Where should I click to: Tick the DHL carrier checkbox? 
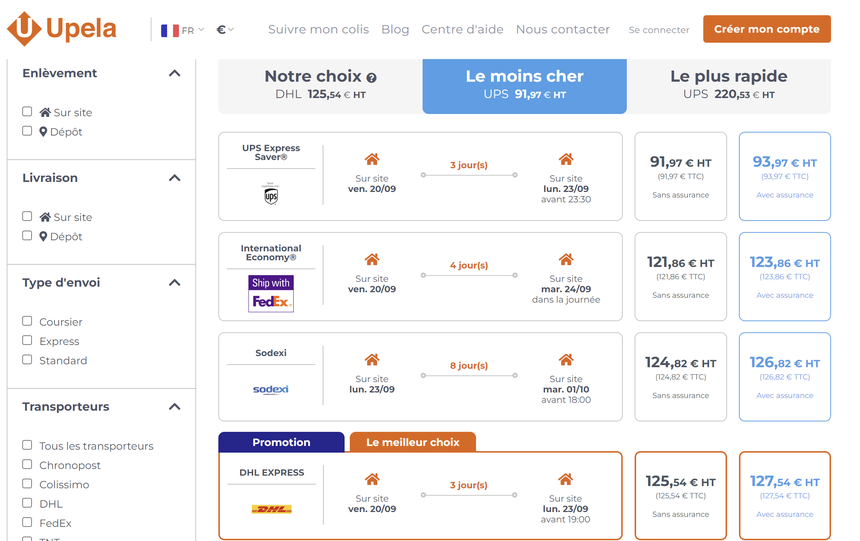pos(27,503)
